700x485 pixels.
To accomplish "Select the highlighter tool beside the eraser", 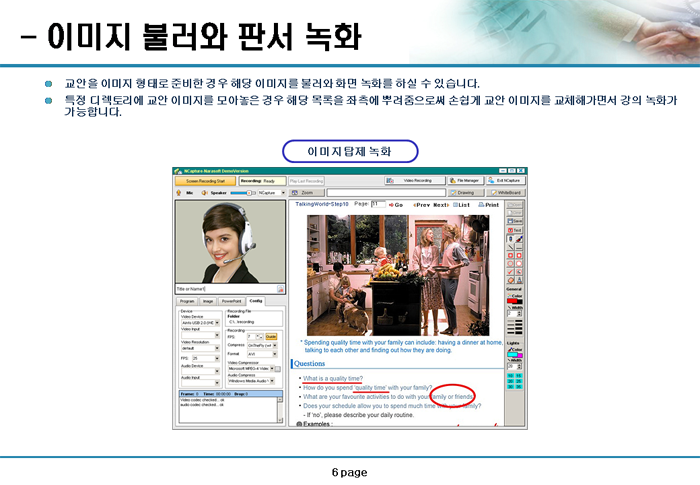I will coord(519,280).
